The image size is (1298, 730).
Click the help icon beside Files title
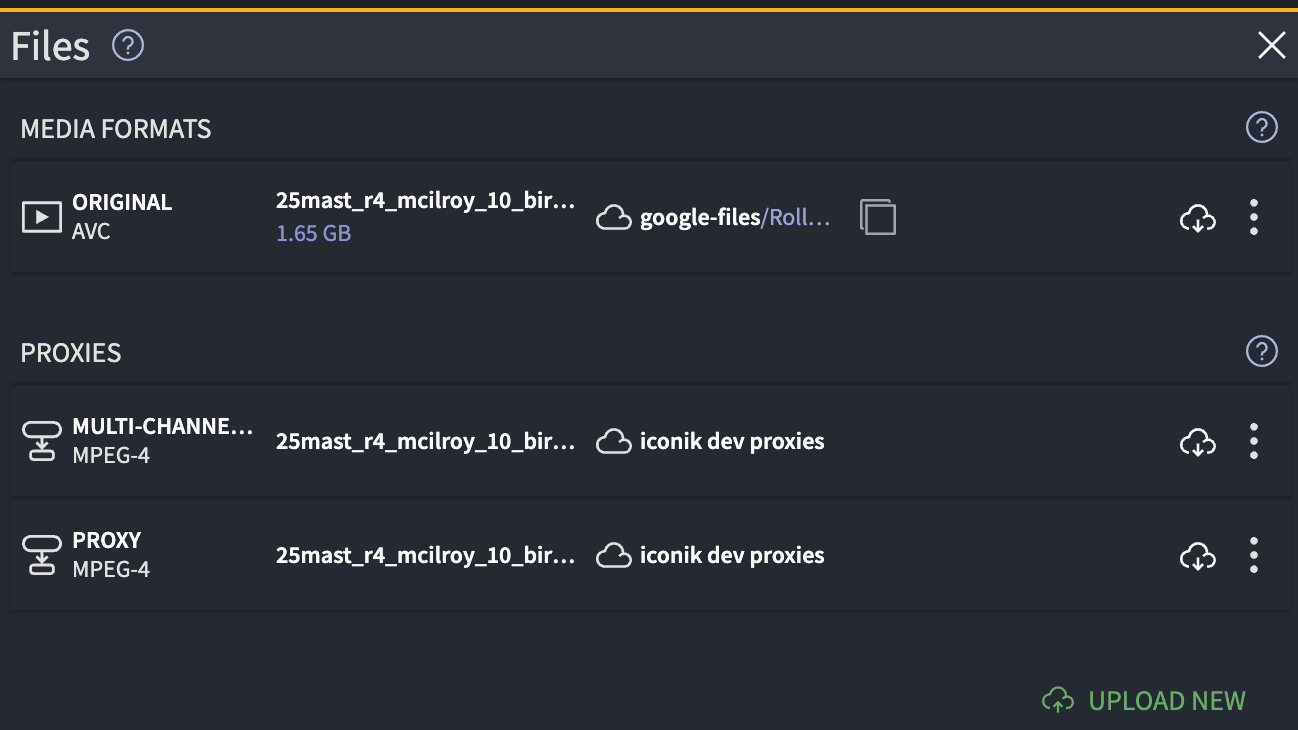(x=128, y=45)
